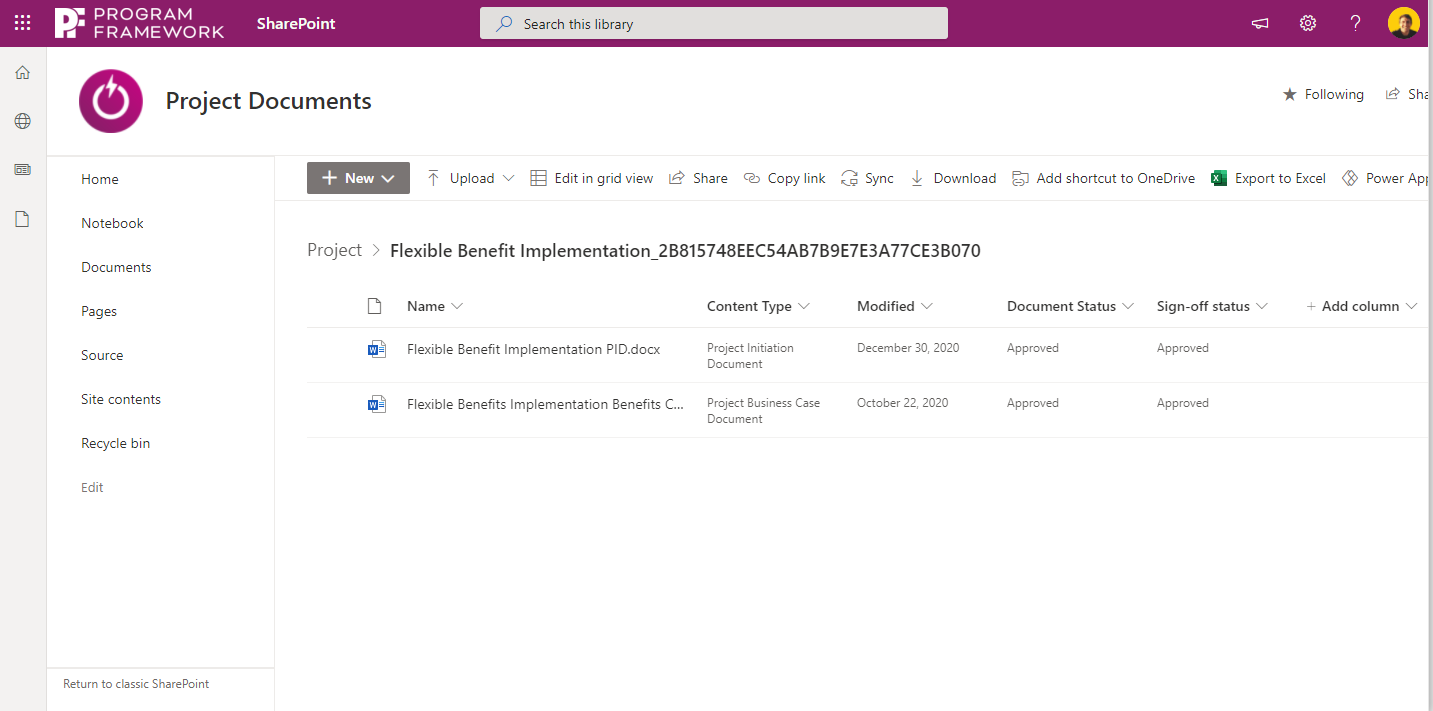Click the December 30, 2020 modified date
The height and width of the screenshot is (711, 1433).
coord(908,348)
